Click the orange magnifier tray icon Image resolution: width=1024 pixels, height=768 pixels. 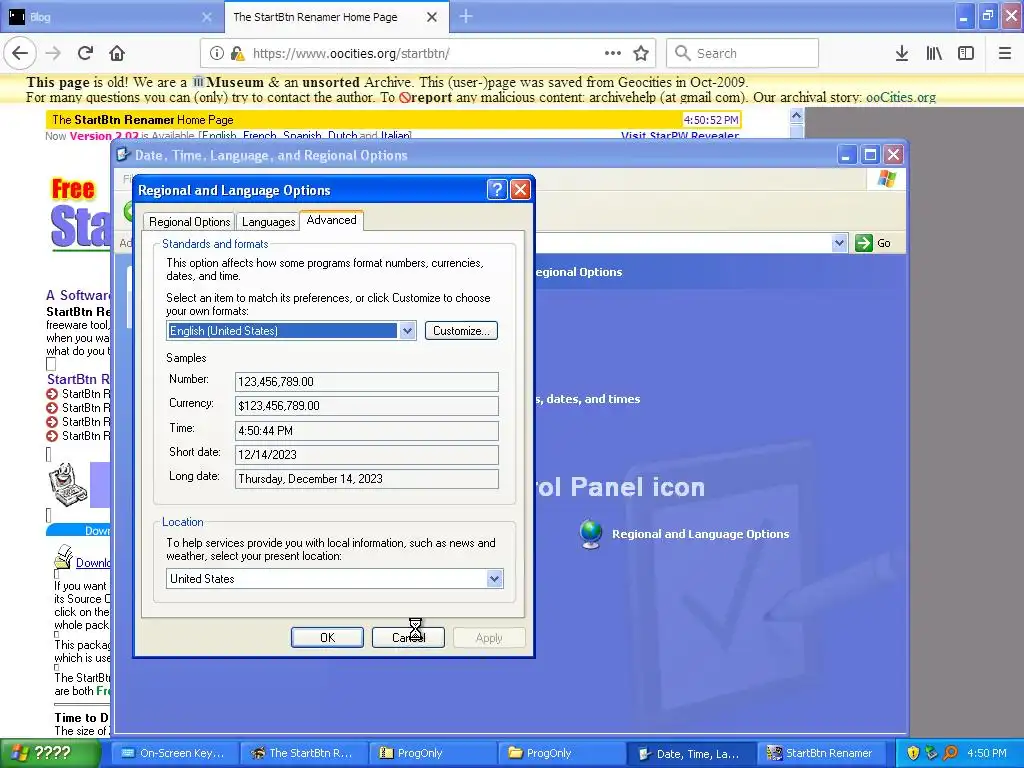pos(950,753)
